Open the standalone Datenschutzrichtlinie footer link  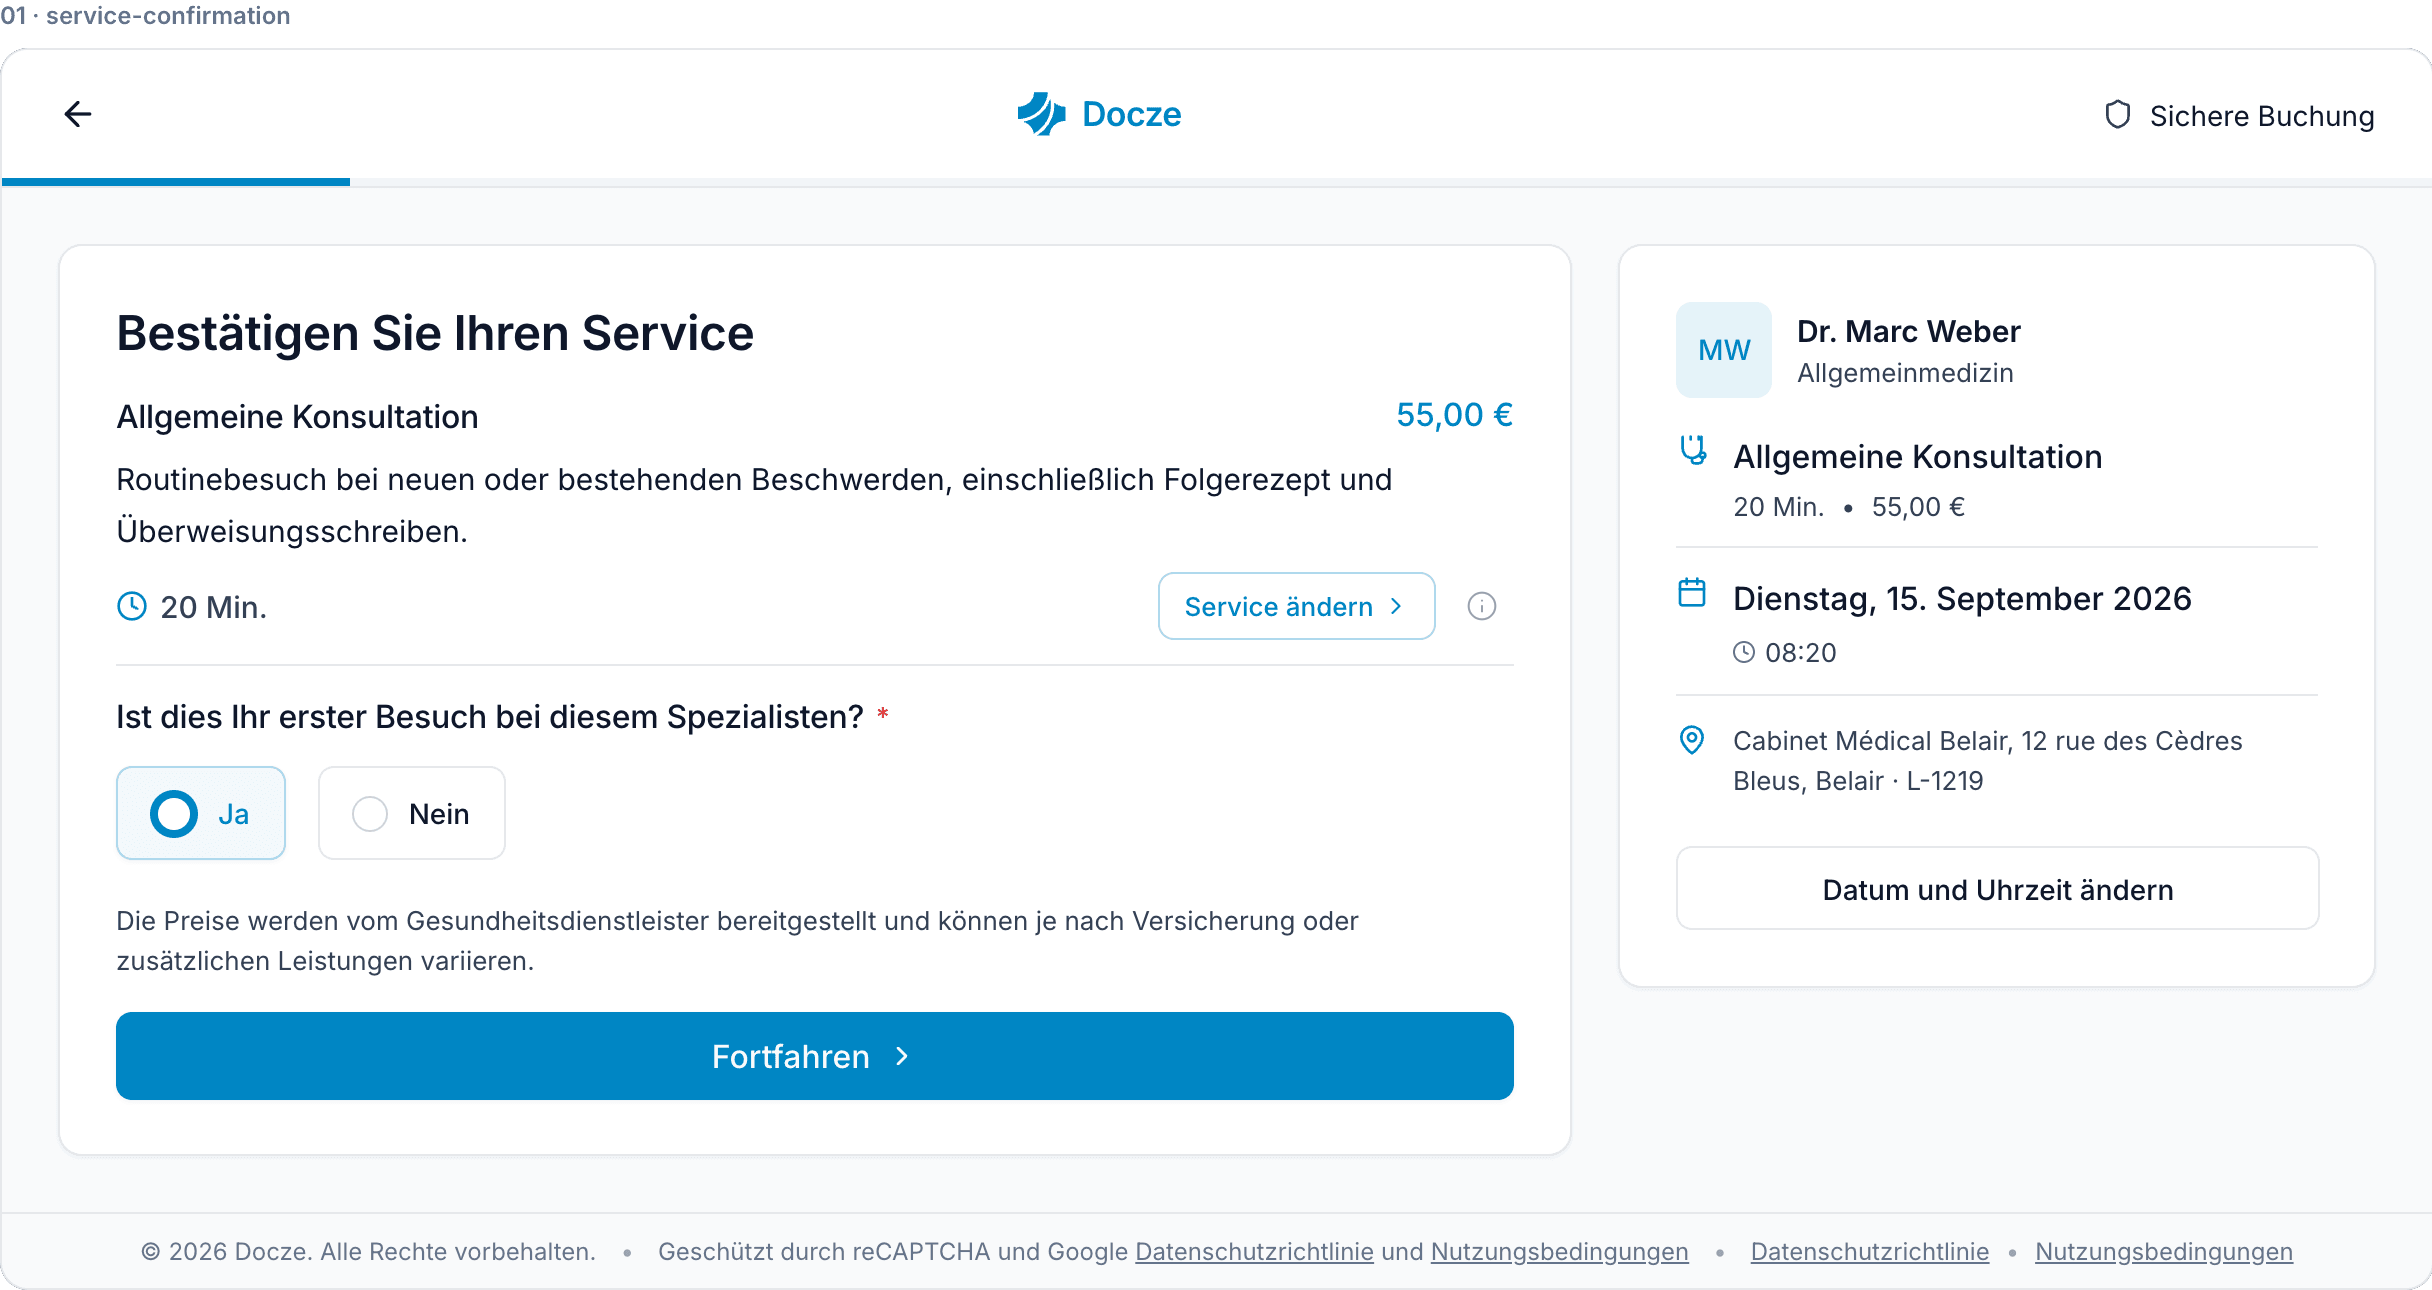[1870, 1252]
